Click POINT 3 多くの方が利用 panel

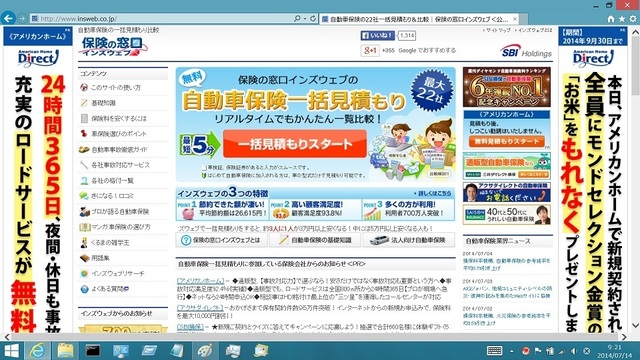coord(408,209)
